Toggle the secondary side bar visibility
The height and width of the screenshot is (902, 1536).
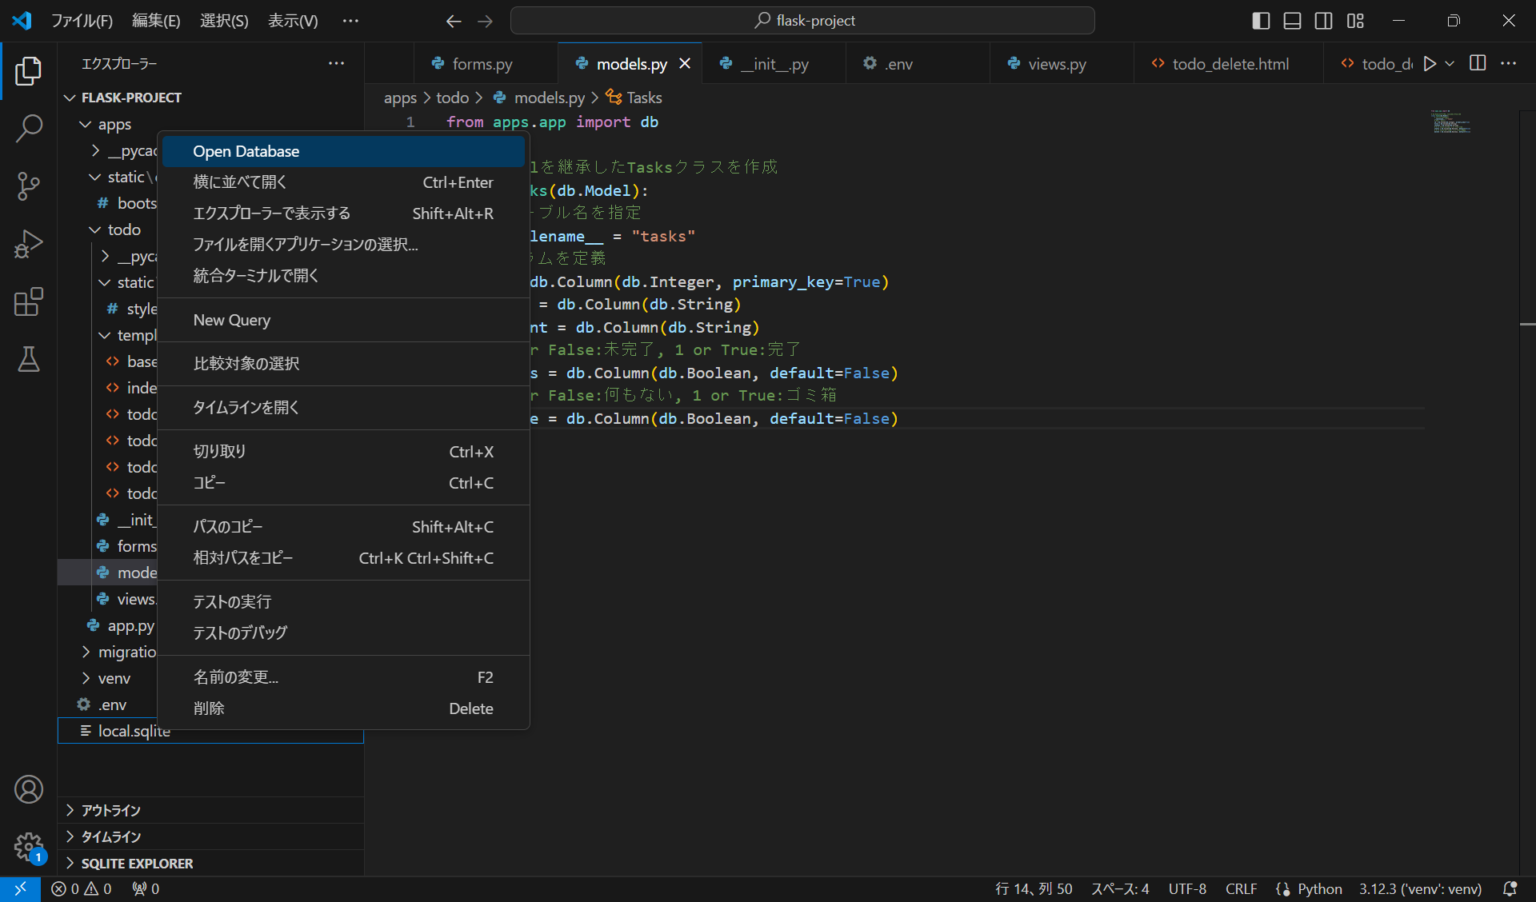pyautogui.click(x=1323, y=20)
